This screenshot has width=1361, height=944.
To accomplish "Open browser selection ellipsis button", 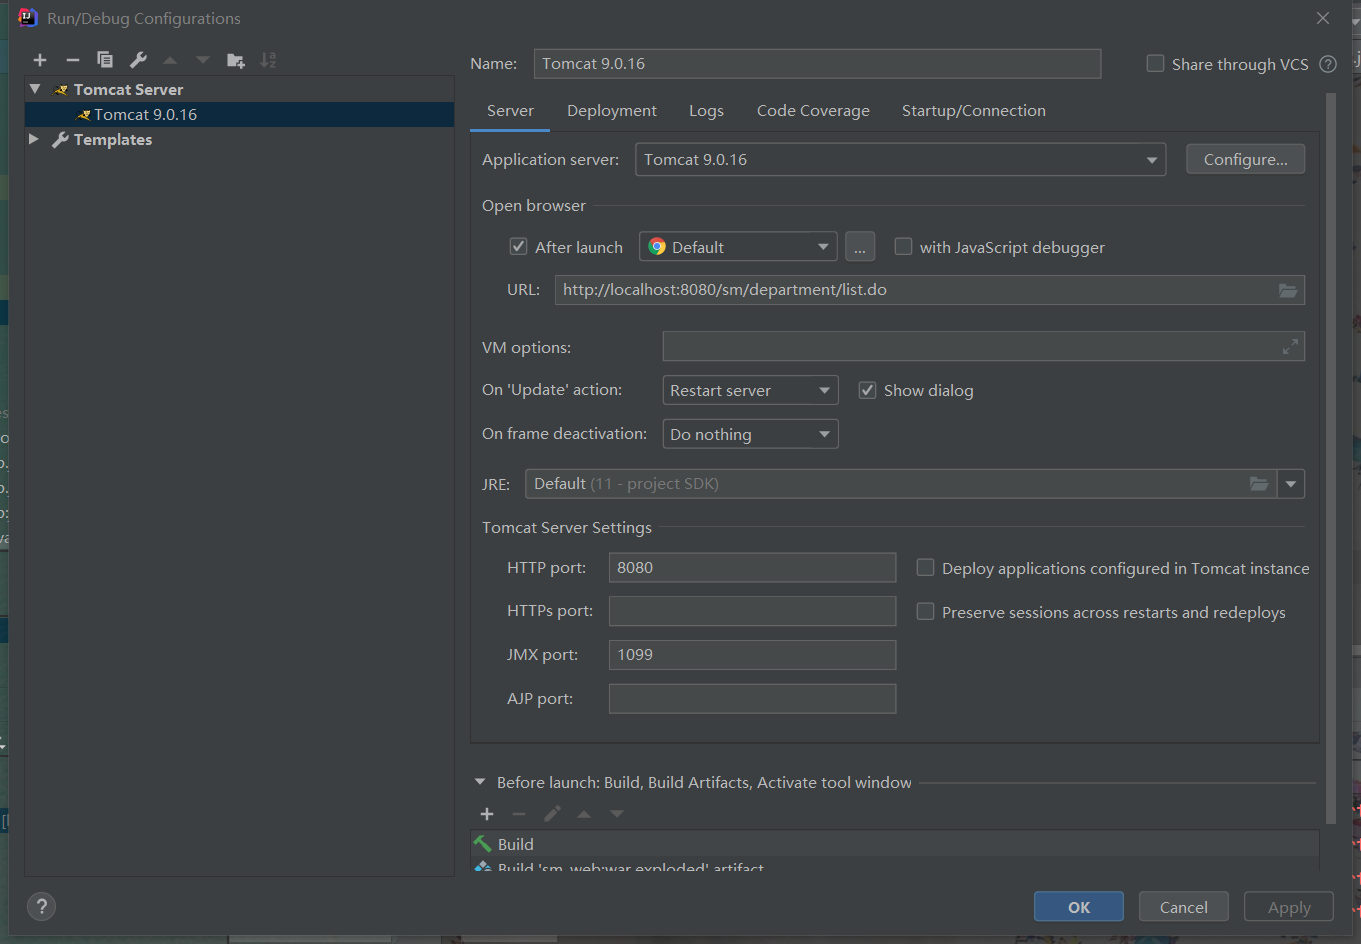I will 860,247.
